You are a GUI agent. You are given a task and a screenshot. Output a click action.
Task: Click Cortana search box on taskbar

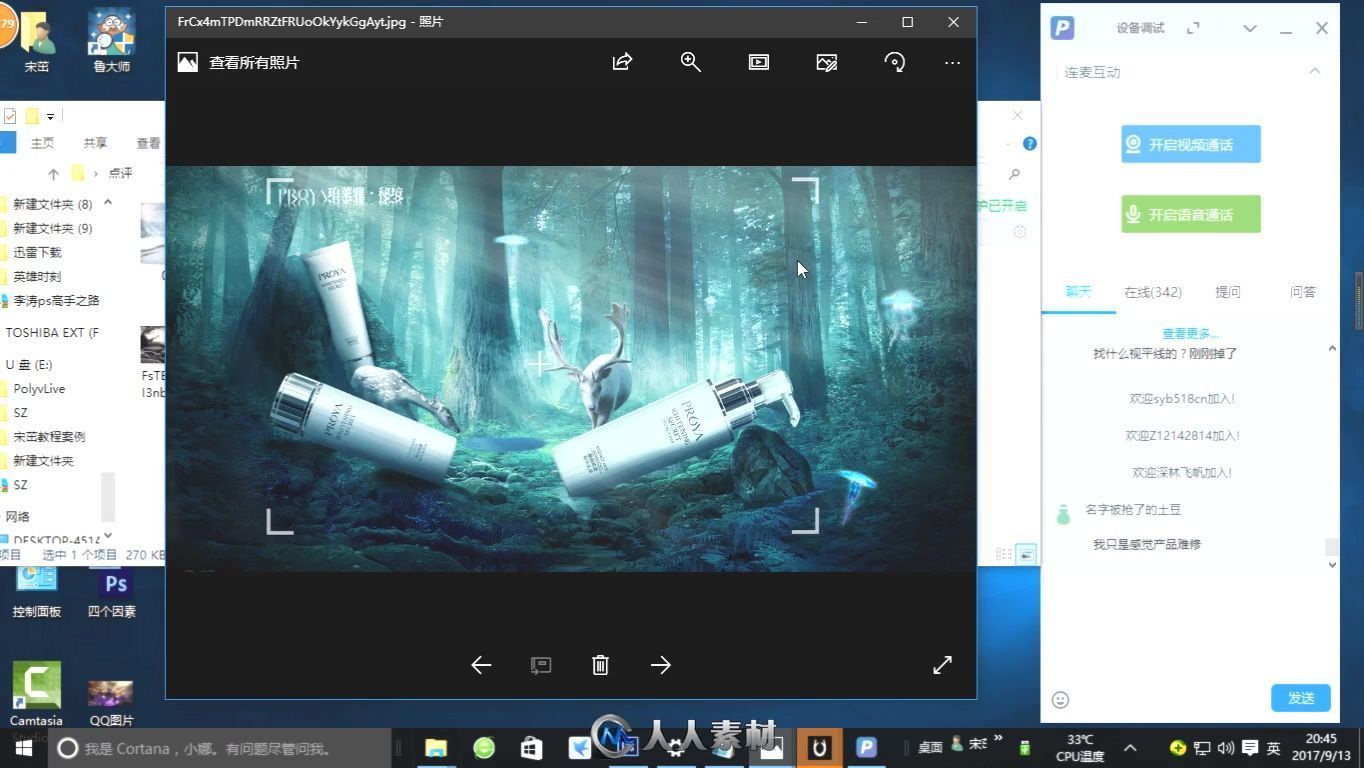(220, 748)
